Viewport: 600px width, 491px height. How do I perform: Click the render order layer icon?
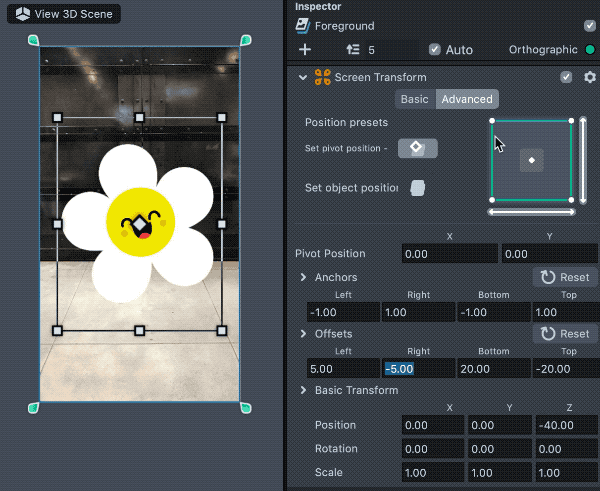(352, 49)
